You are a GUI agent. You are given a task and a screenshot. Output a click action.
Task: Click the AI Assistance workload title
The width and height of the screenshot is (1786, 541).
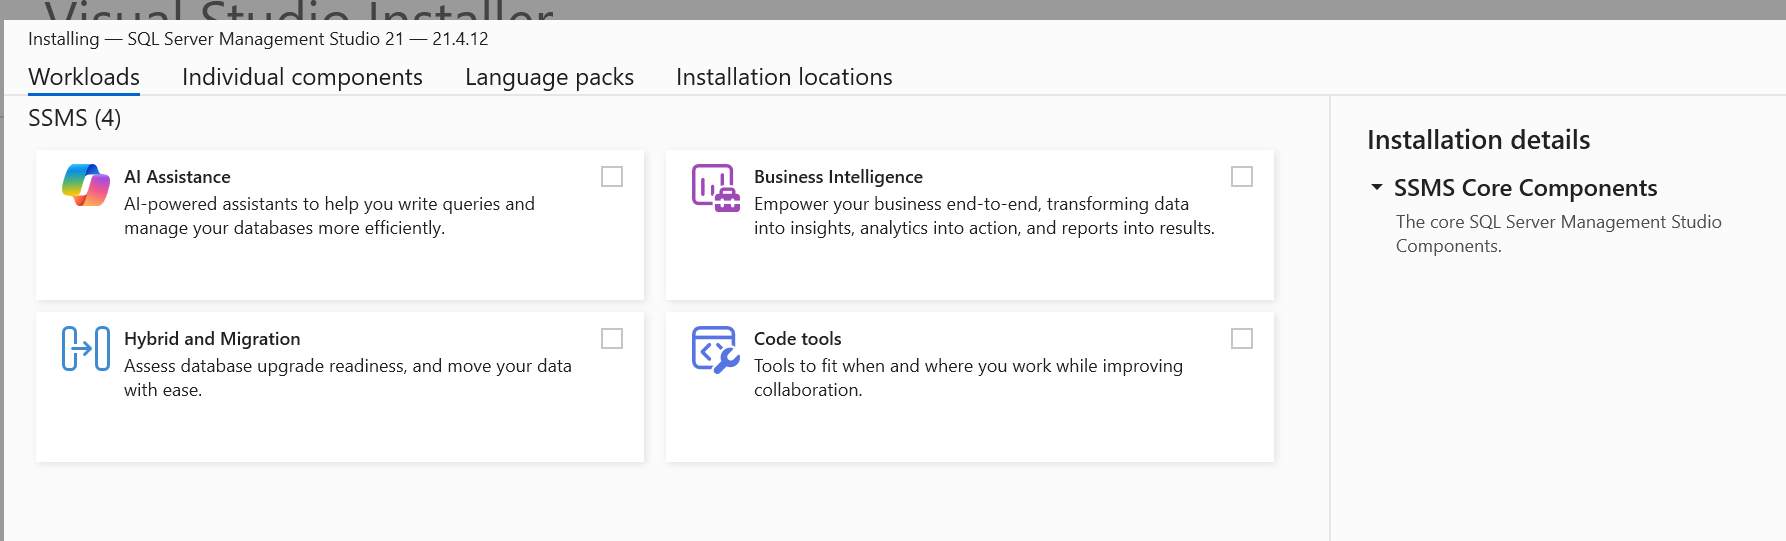(177, 177)
